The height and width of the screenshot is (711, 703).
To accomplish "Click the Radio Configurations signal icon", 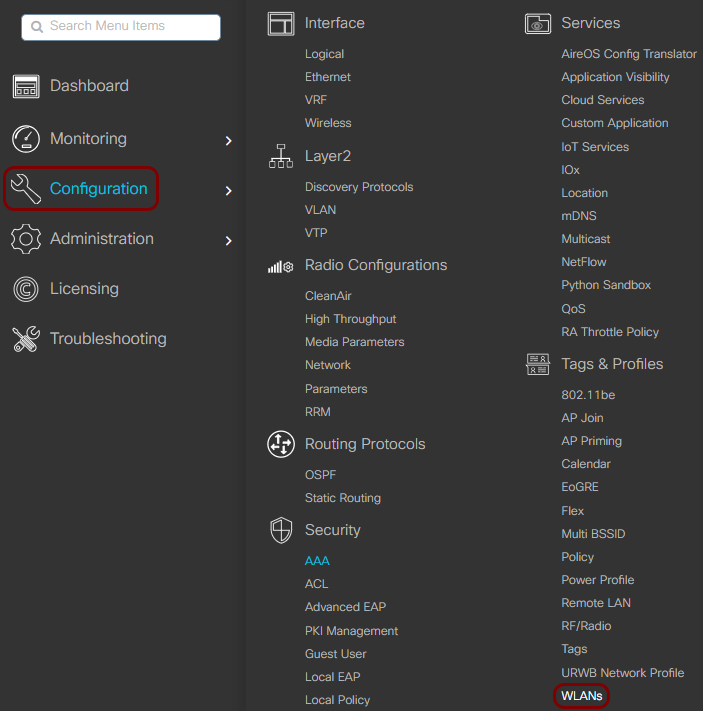I will (281, 267).
